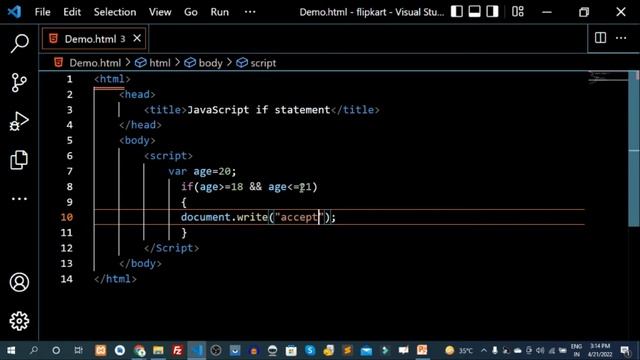Image resolution: width=640 pixels, height=360 pixels.
Task: Click the closing </head> tag
Action: tap(140, 125)
